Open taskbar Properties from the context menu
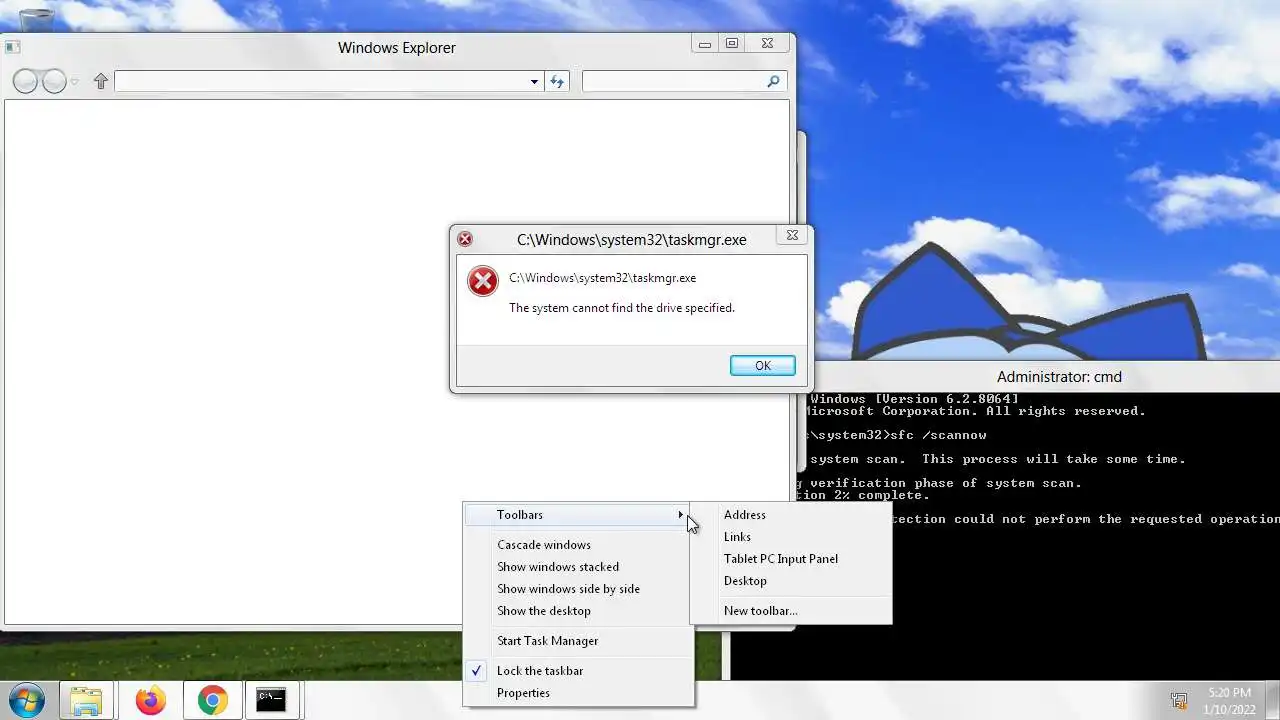This screenshot has height=720, width=1280. [x=523, y=693]
